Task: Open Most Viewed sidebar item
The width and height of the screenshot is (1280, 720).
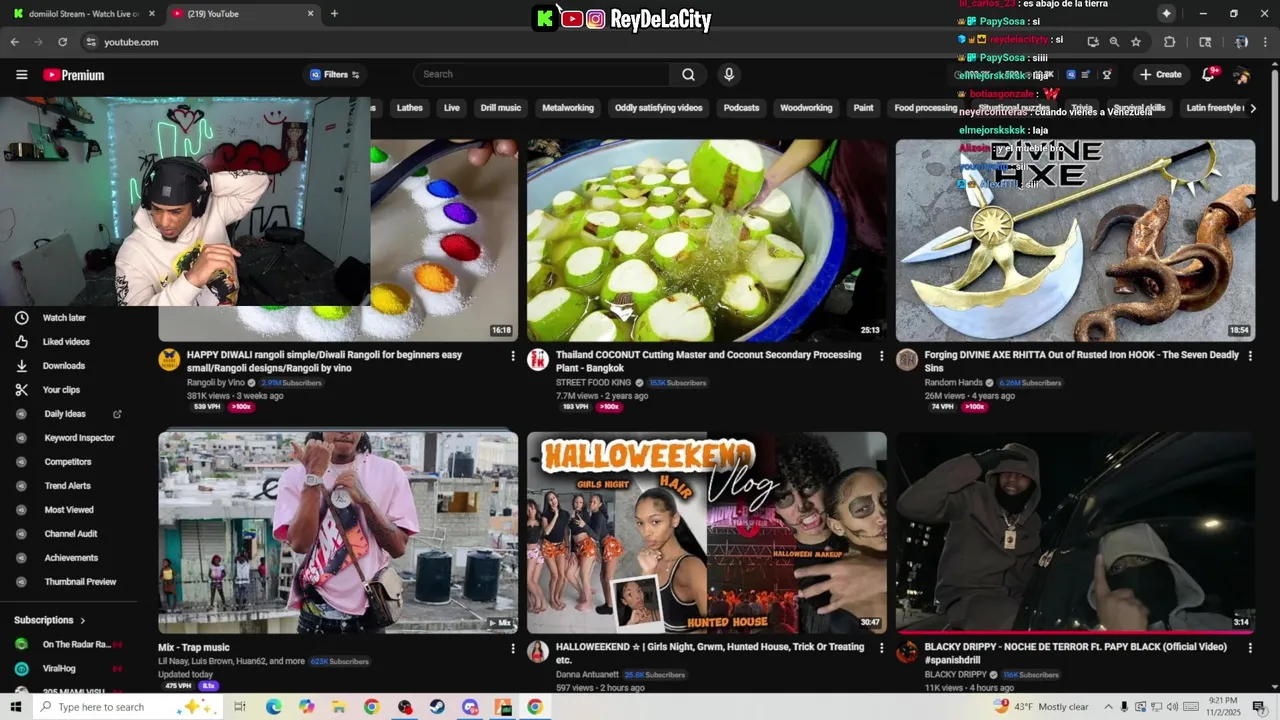Action: pyautogui.click(x=69, y=510)
